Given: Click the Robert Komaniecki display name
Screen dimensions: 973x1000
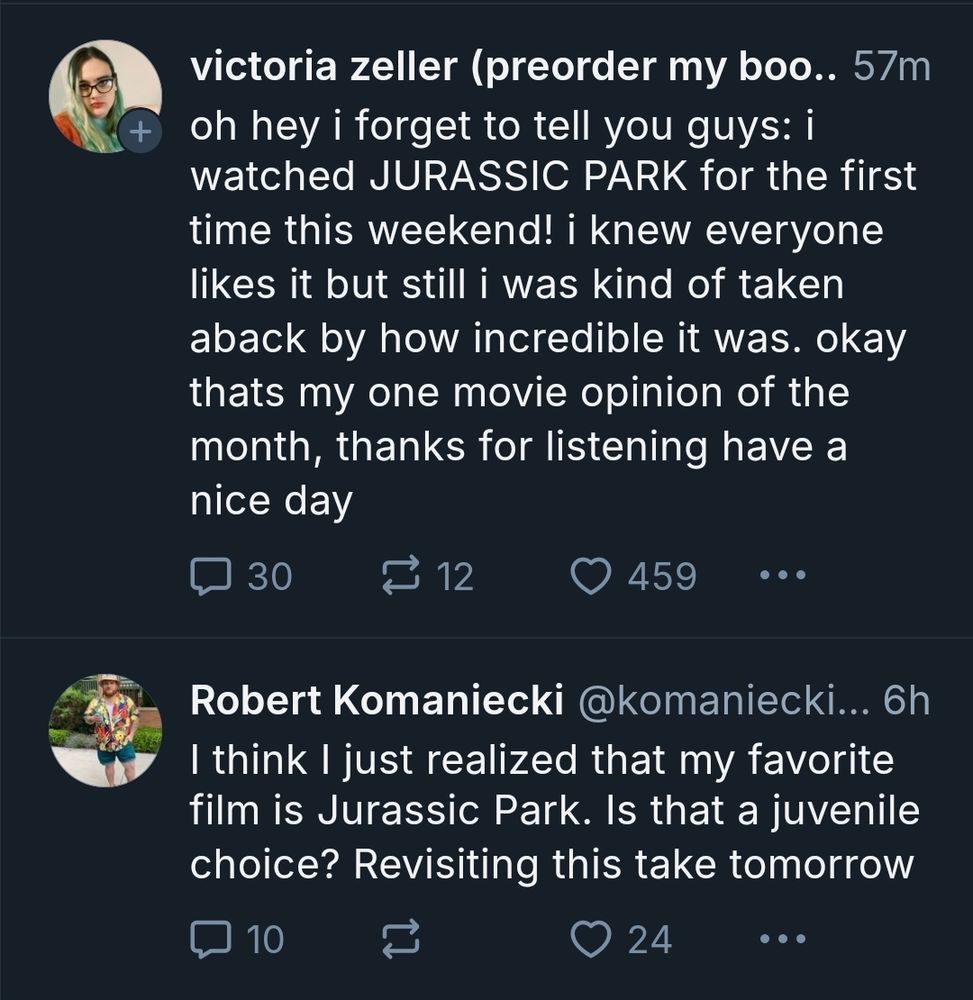Looking at the screenshot, I should coord(375,701).
